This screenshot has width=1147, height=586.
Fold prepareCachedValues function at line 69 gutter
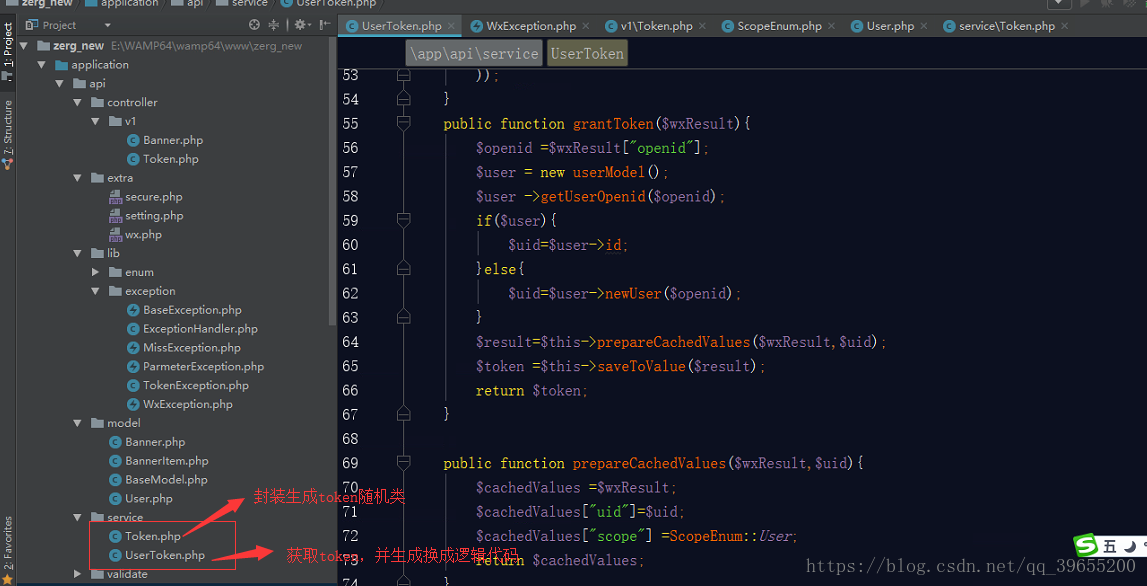(x=404, y=462)
